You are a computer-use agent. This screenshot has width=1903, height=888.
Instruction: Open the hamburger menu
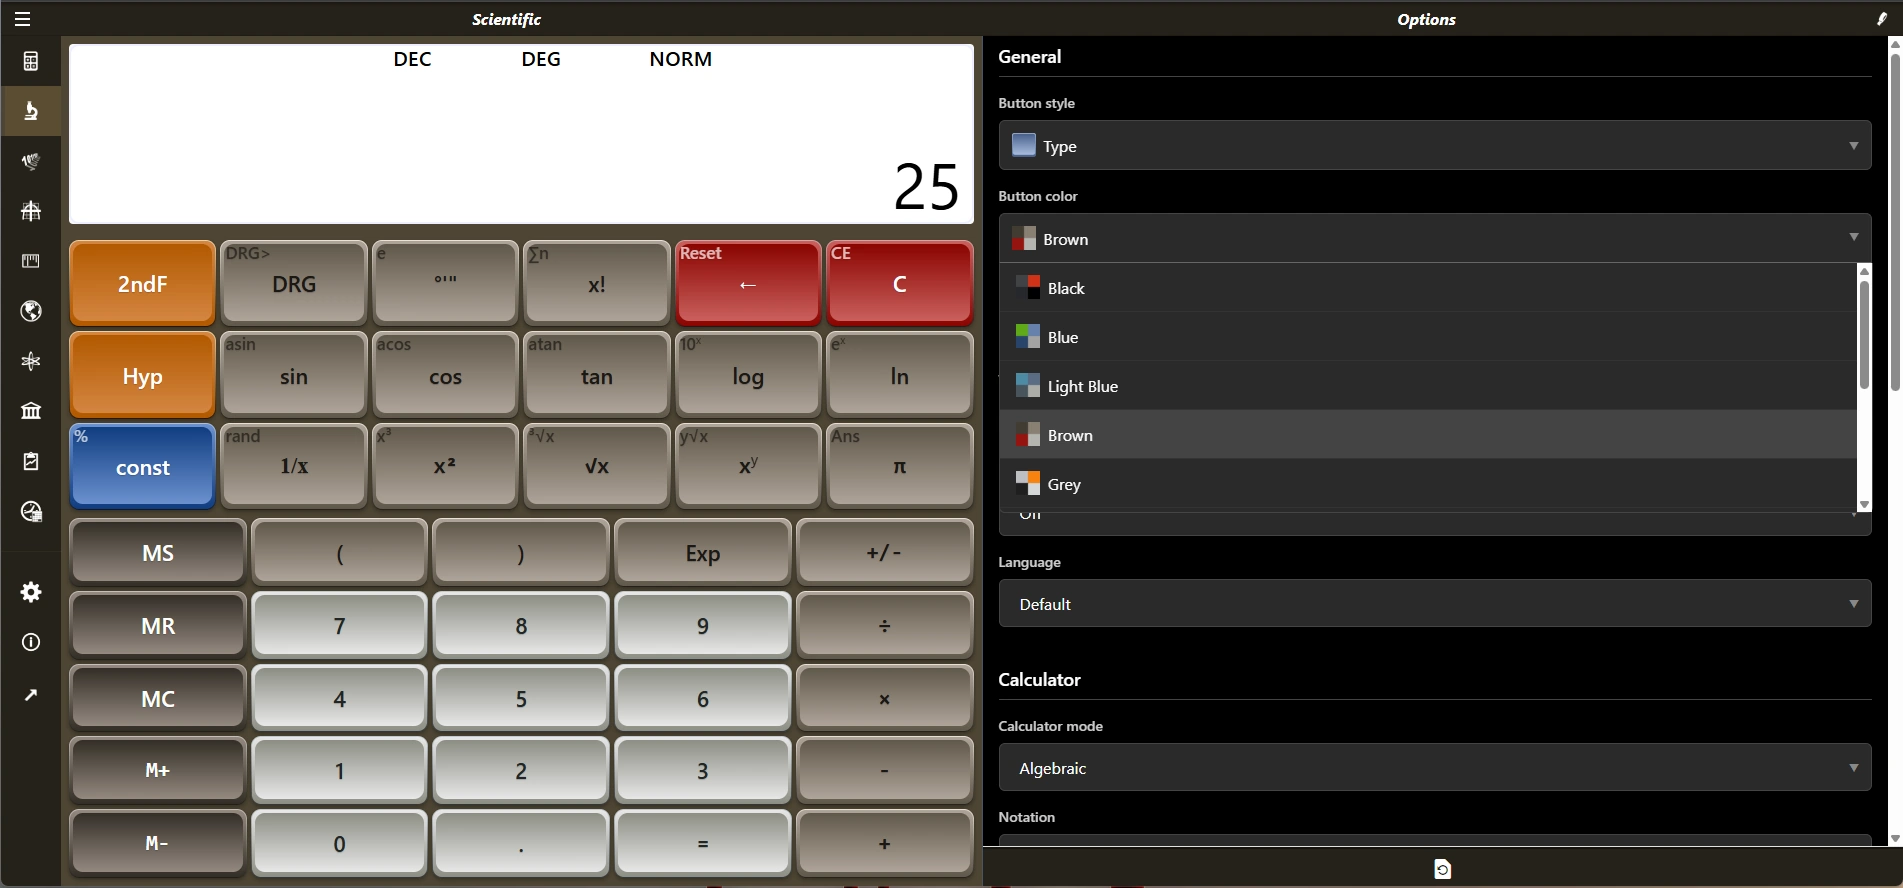coord(22,19)
